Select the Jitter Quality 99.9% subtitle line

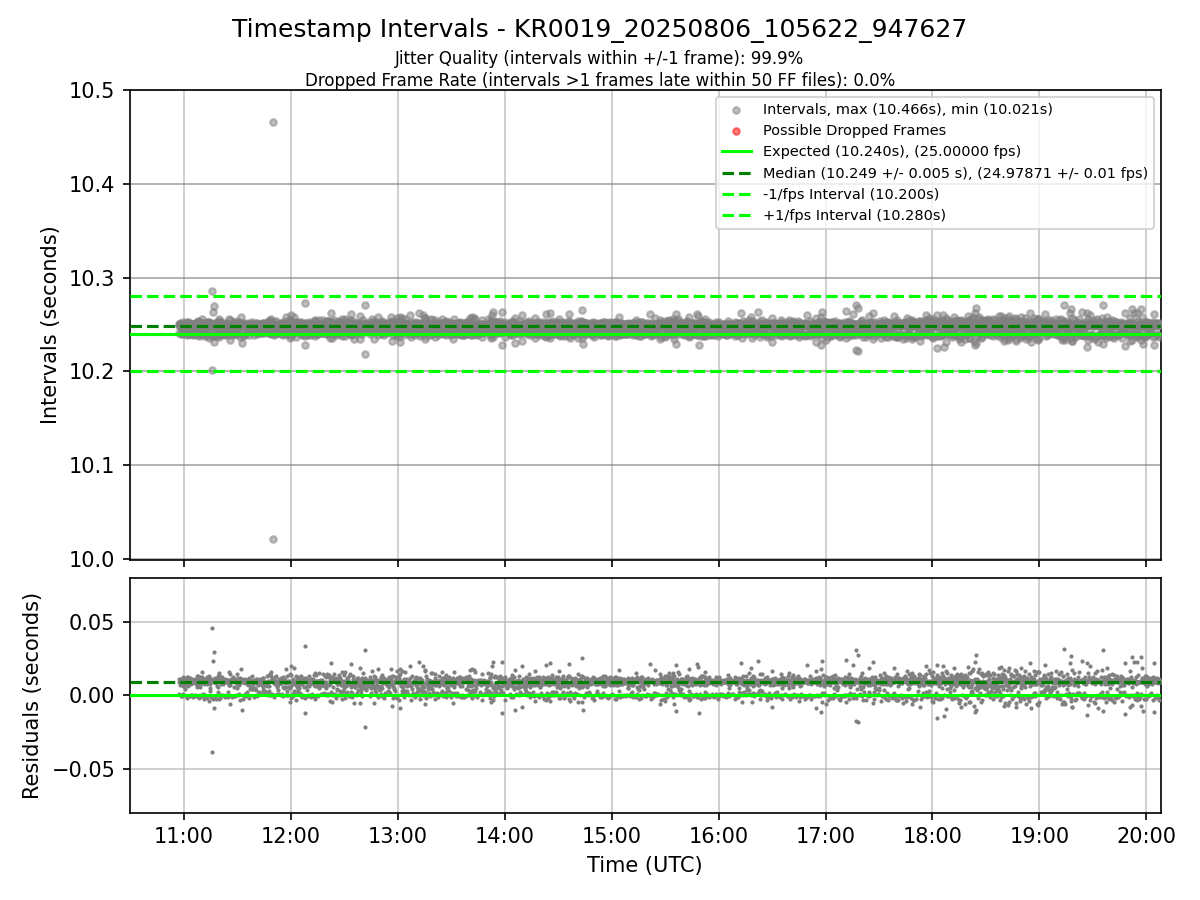point(599,58)
